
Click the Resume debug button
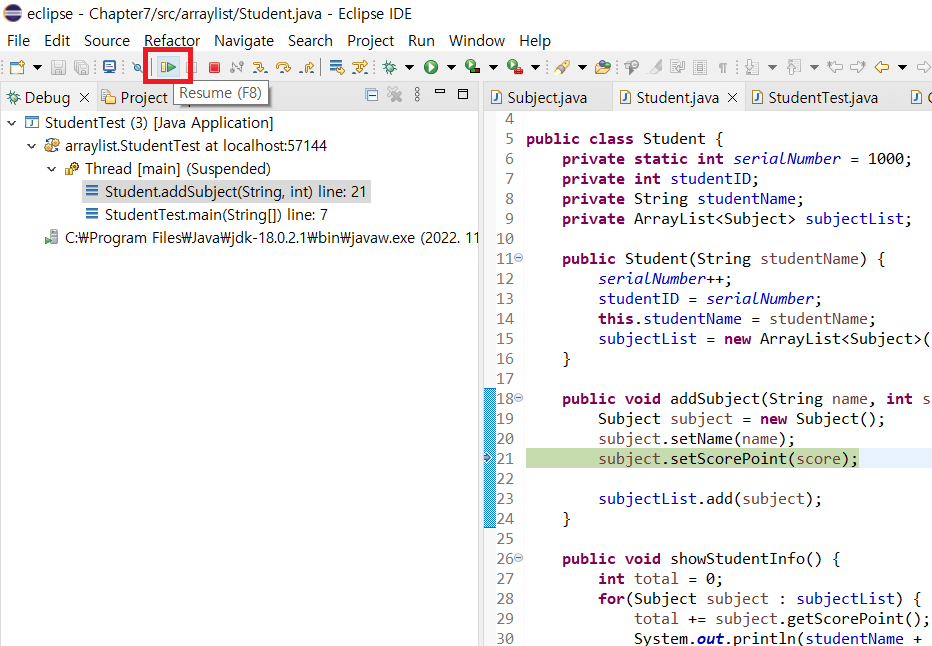tap(168, 67)
